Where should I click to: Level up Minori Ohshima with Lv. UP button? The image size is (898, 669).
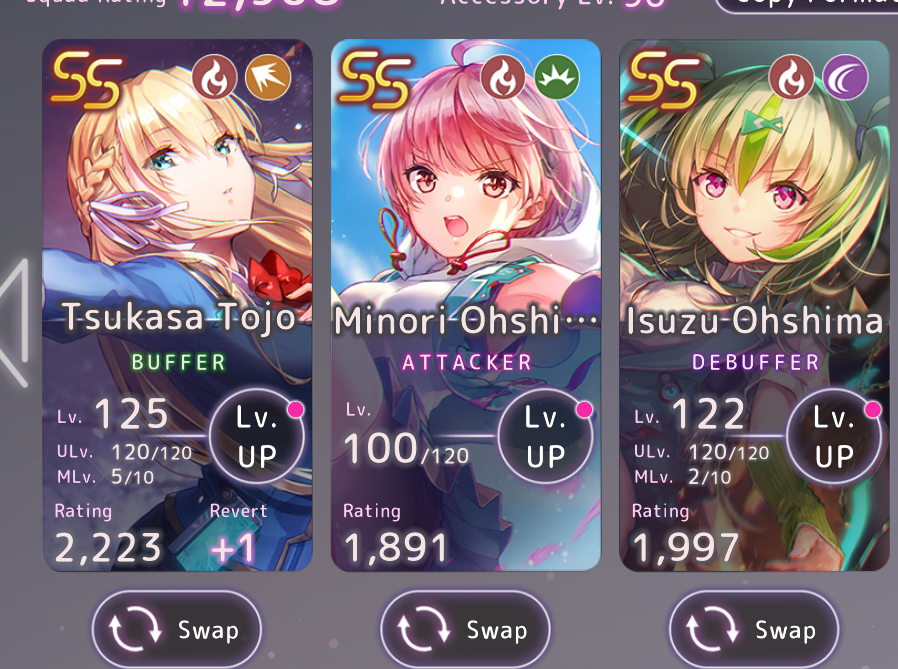546,436
